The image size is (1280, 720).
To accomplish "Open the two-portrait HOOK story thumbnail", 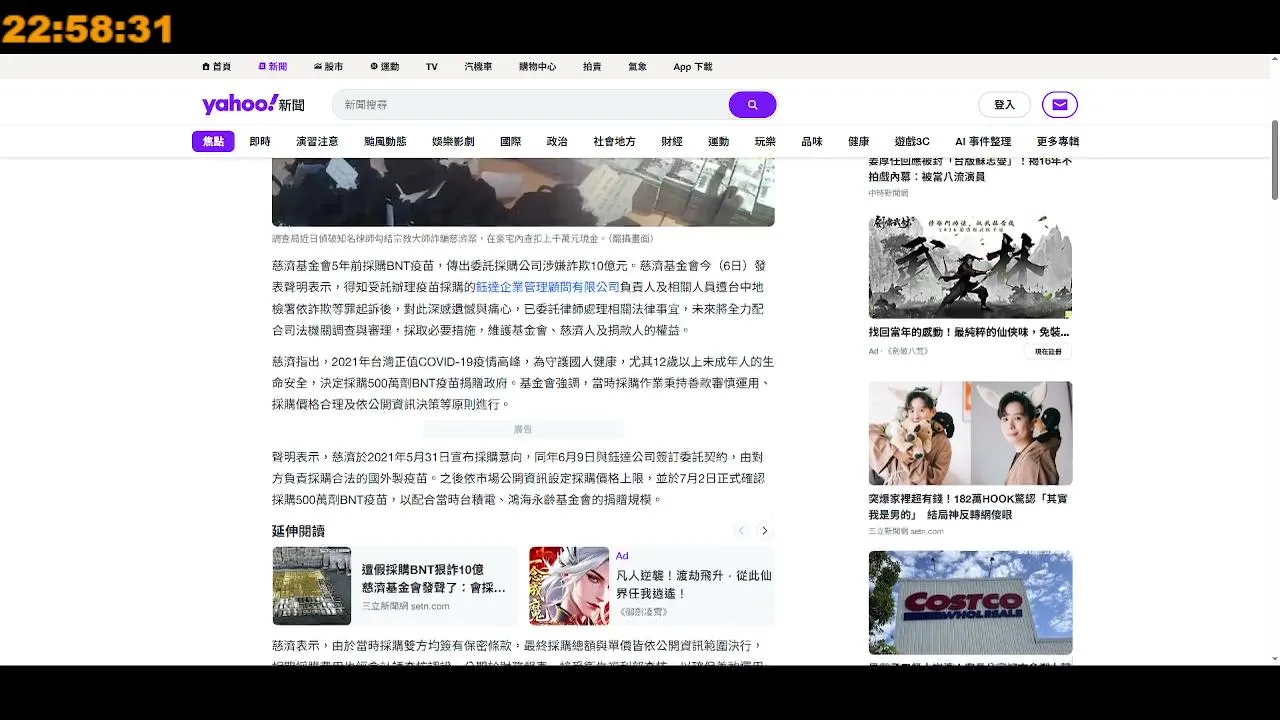I will point(970,433).
